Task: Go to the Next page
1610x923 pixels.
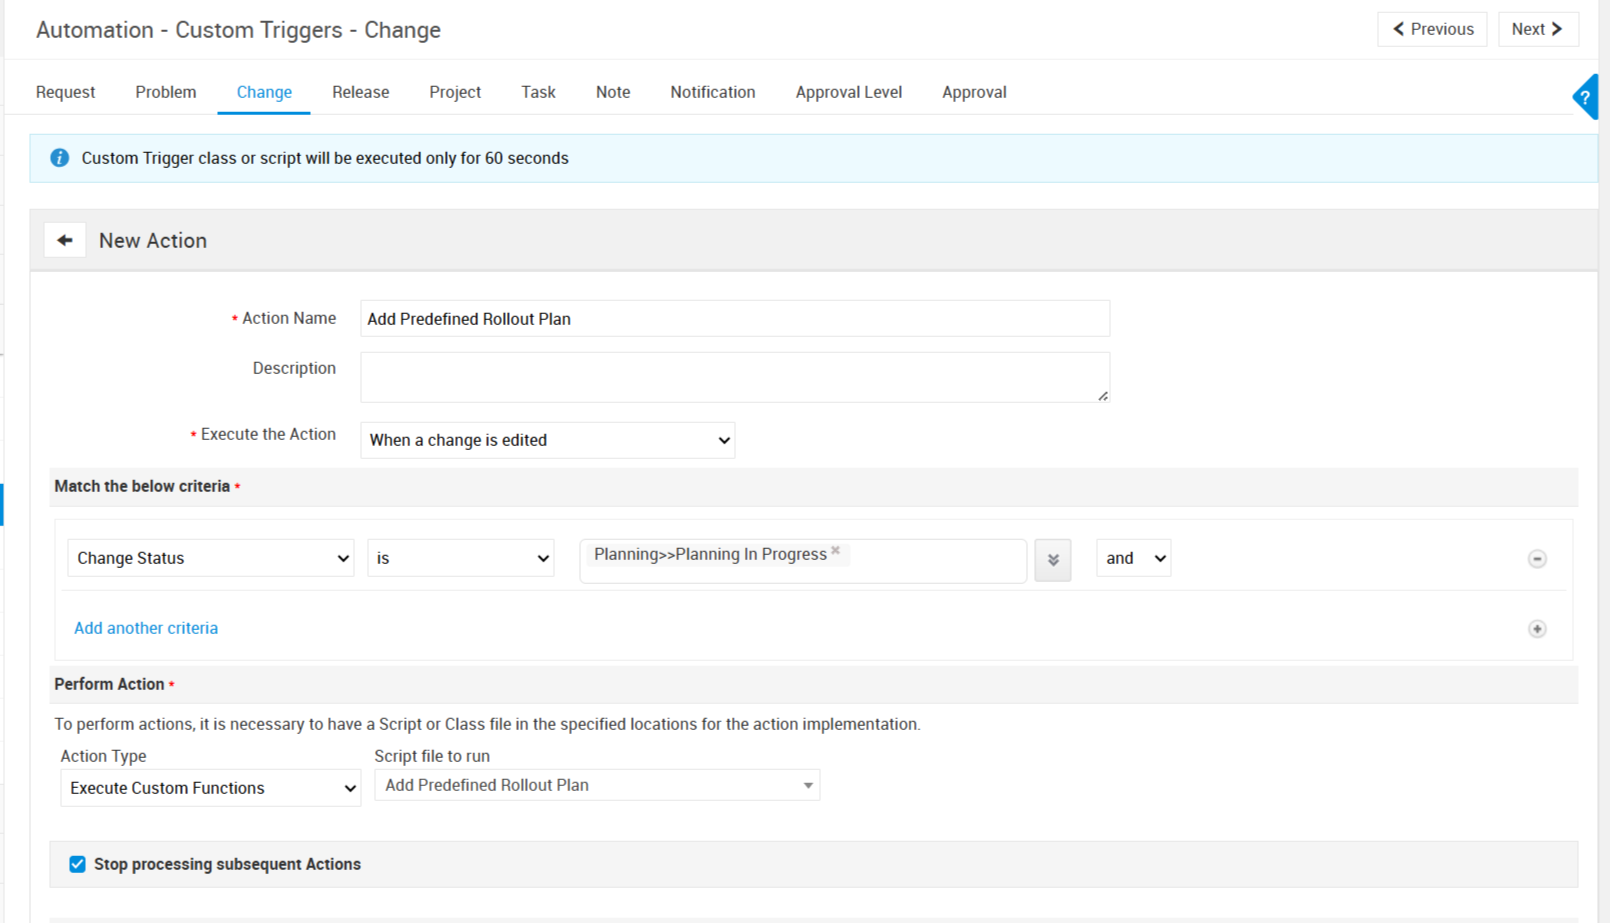Action: click(x=1537, y=29)
